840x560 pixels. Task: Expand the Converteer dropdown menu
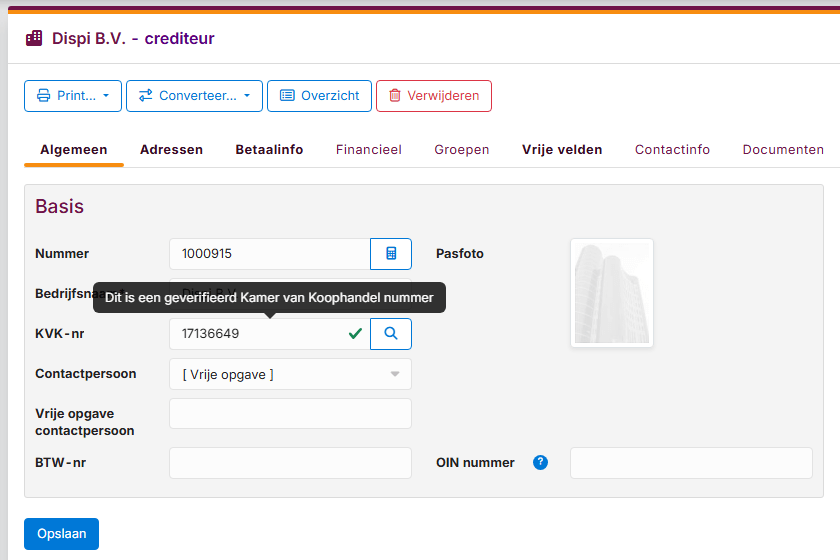click(x=194, y=96)
